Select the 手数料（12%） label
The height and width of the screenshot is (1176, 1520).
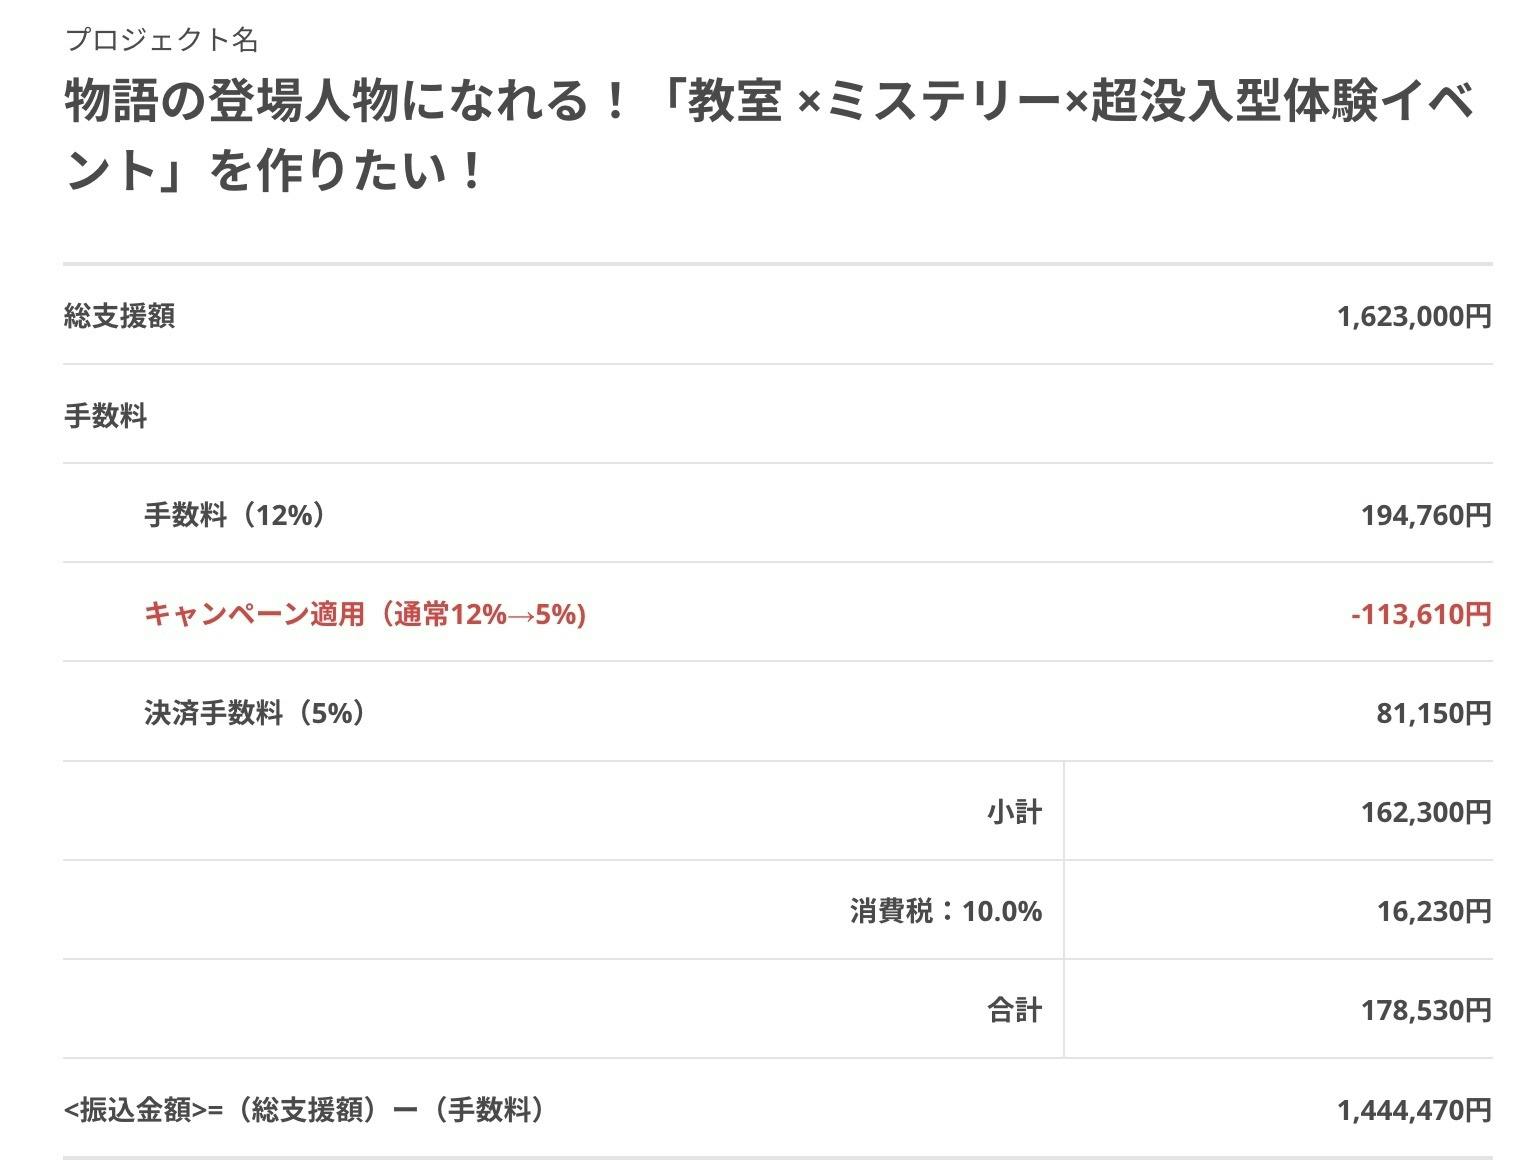point(236,515)
